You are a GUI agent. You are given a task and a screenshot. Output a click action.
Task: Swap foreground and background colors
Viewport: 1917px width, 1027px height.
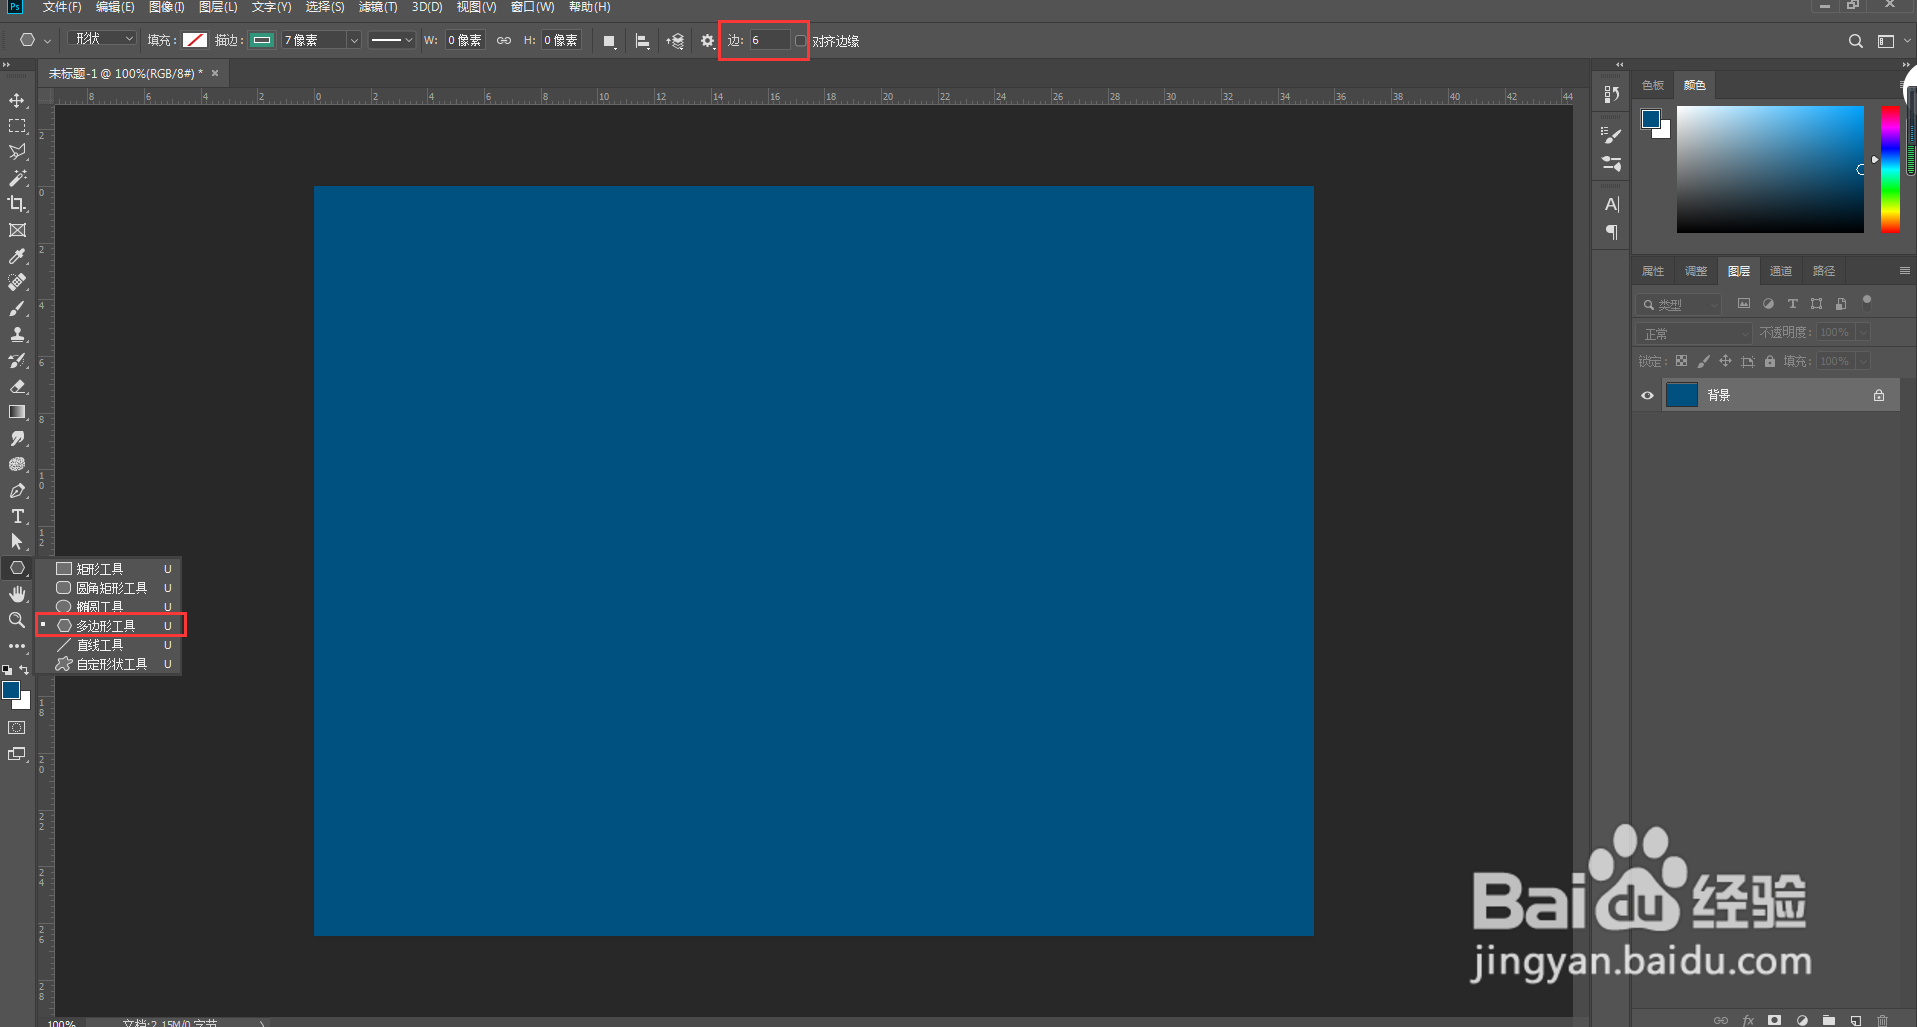click(x=24, y=670)
